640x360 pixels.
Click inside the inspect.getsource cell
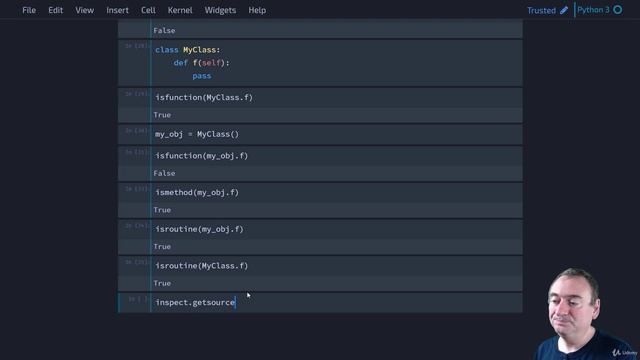click(337, 302)
